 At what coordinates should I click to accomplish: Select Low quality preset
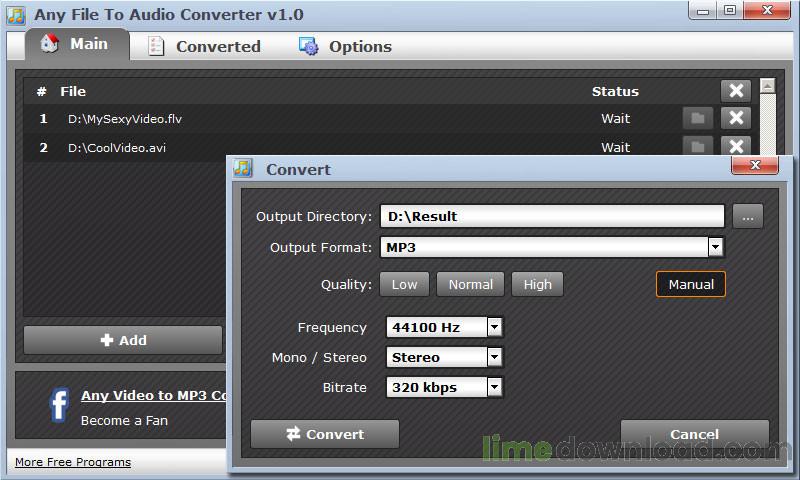pyautogui.click(x=405, y=284)
